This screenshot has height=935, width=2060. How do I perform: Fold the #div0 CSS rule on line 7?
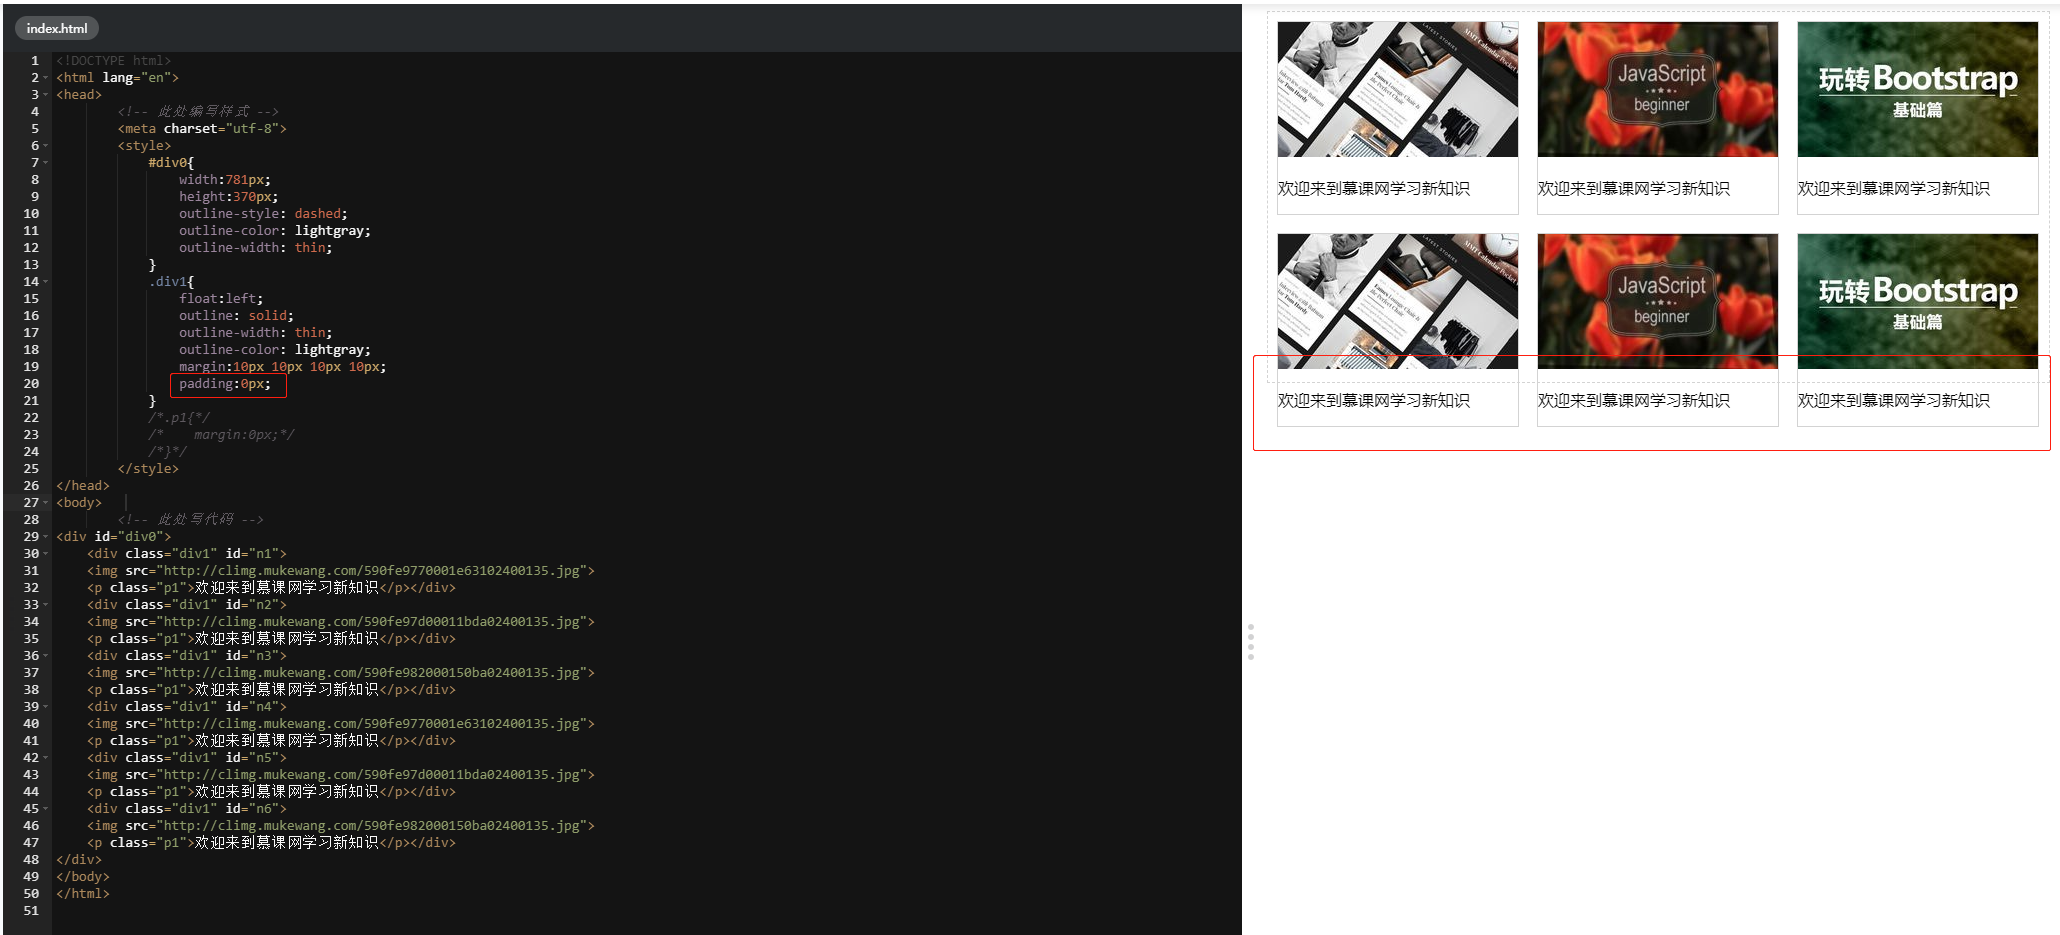tap(46, 163)
